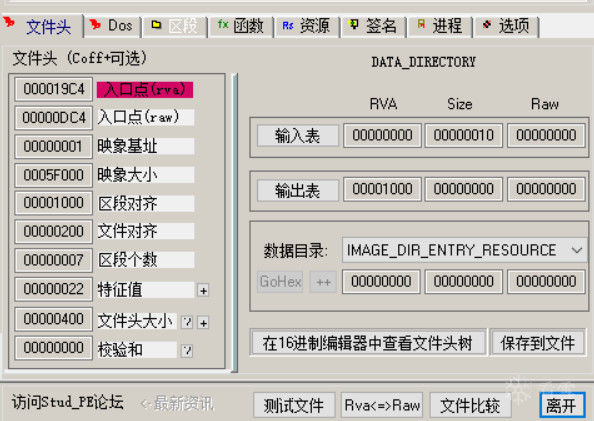594x421 pixels.
Task: Click the 离开 exit button
Action: 562,405
